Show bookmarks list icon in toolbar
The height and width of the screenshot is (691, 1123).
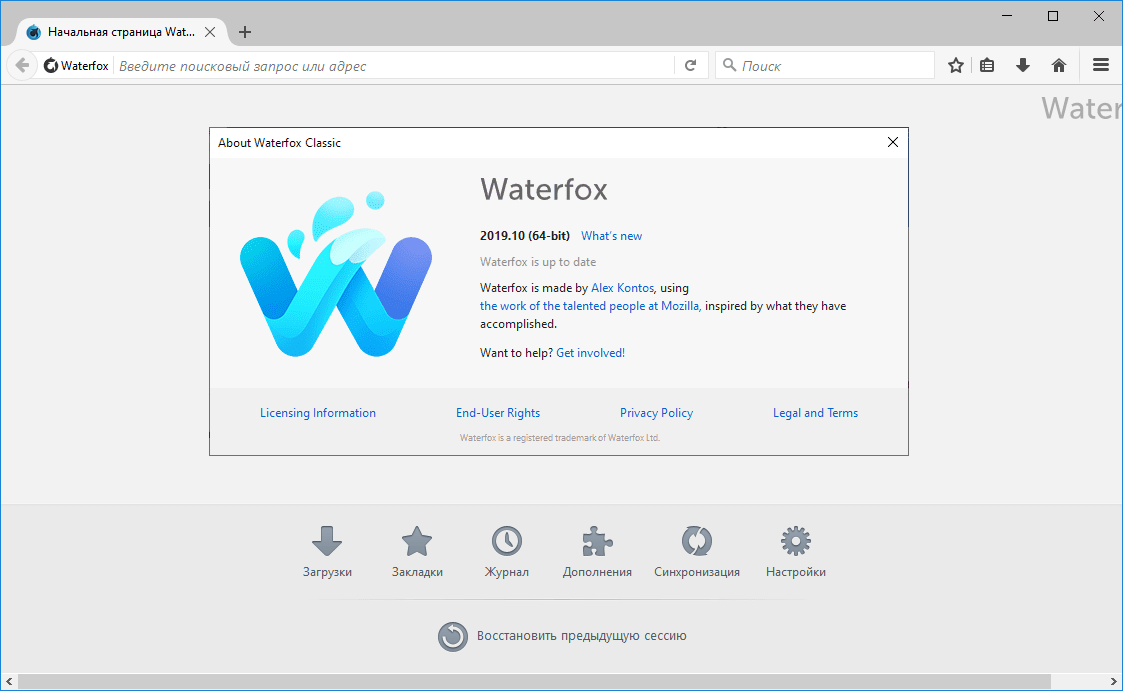point(987,66)
